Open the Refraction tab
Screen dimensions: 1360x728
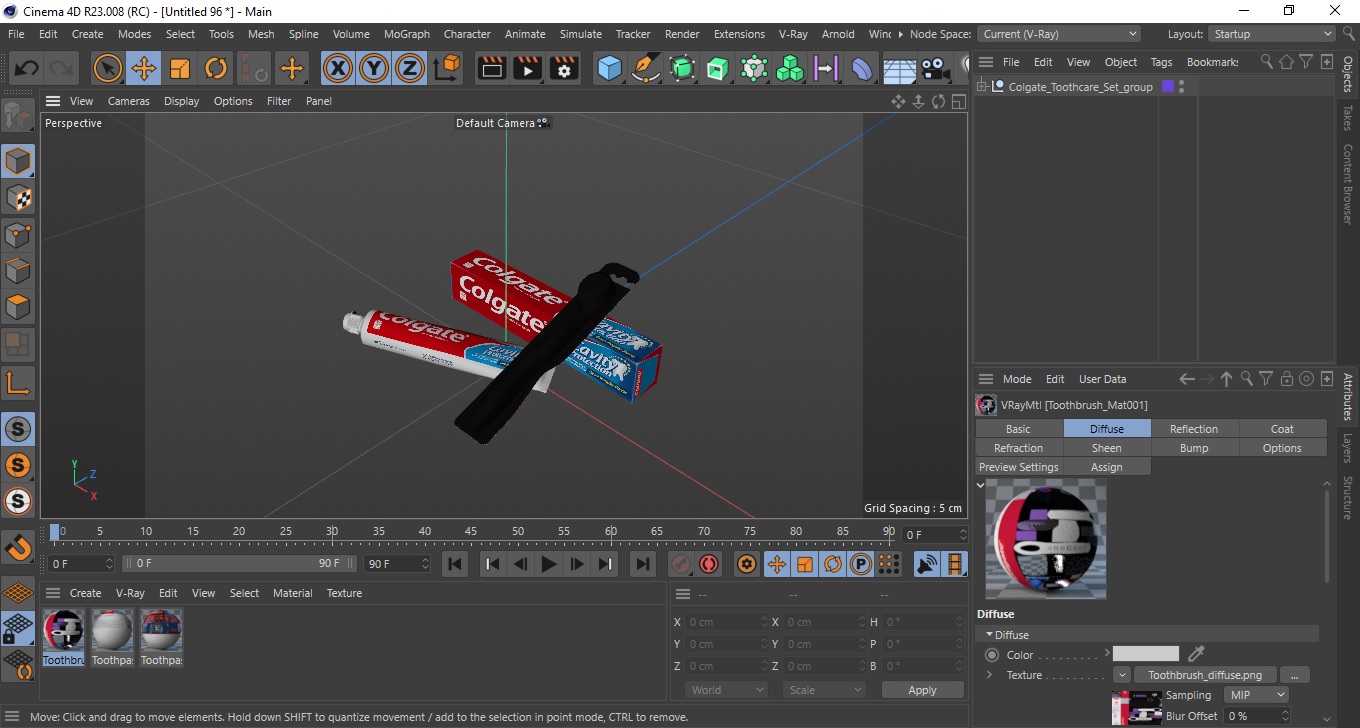(1018, 448)
